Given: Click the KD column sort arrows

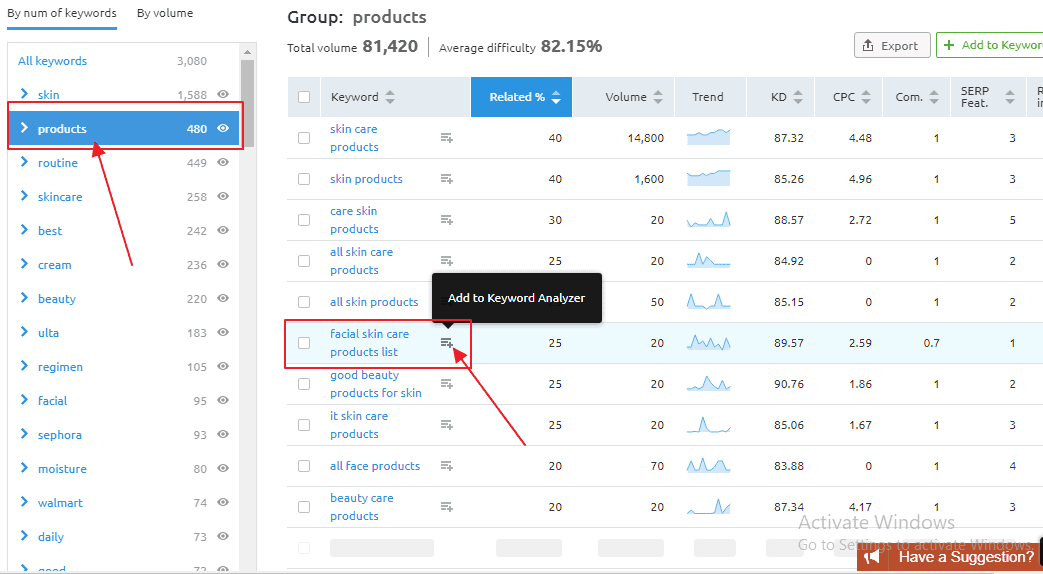Looking at the screenshot, I should tap(798, 97).
